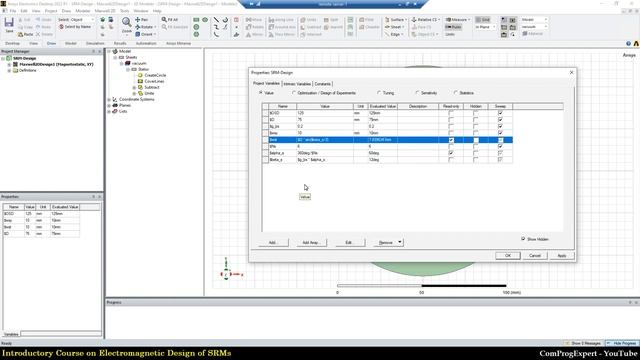Toggle the Grid button in the ribbon
This screenshot has width=640, height=360.
tap(483, 20)
